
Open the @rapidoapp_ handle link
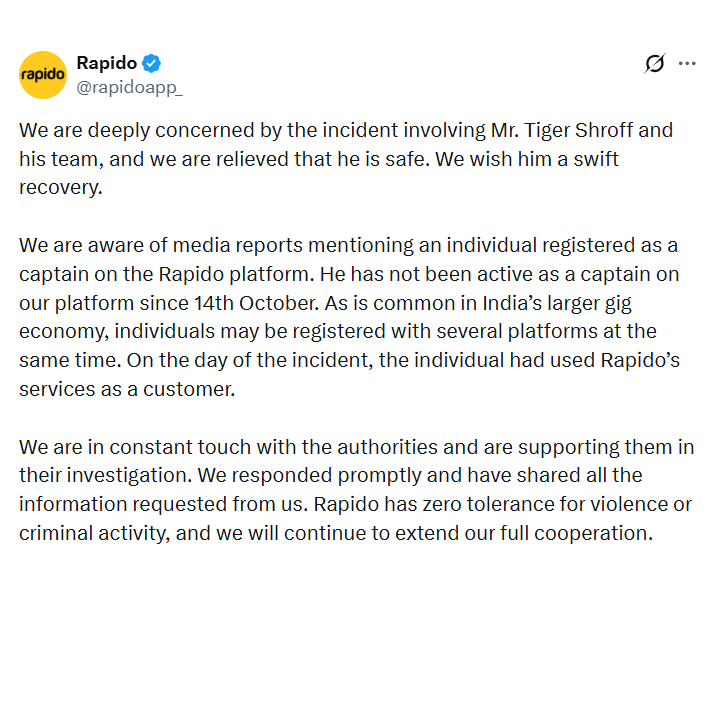click(130, 87)
